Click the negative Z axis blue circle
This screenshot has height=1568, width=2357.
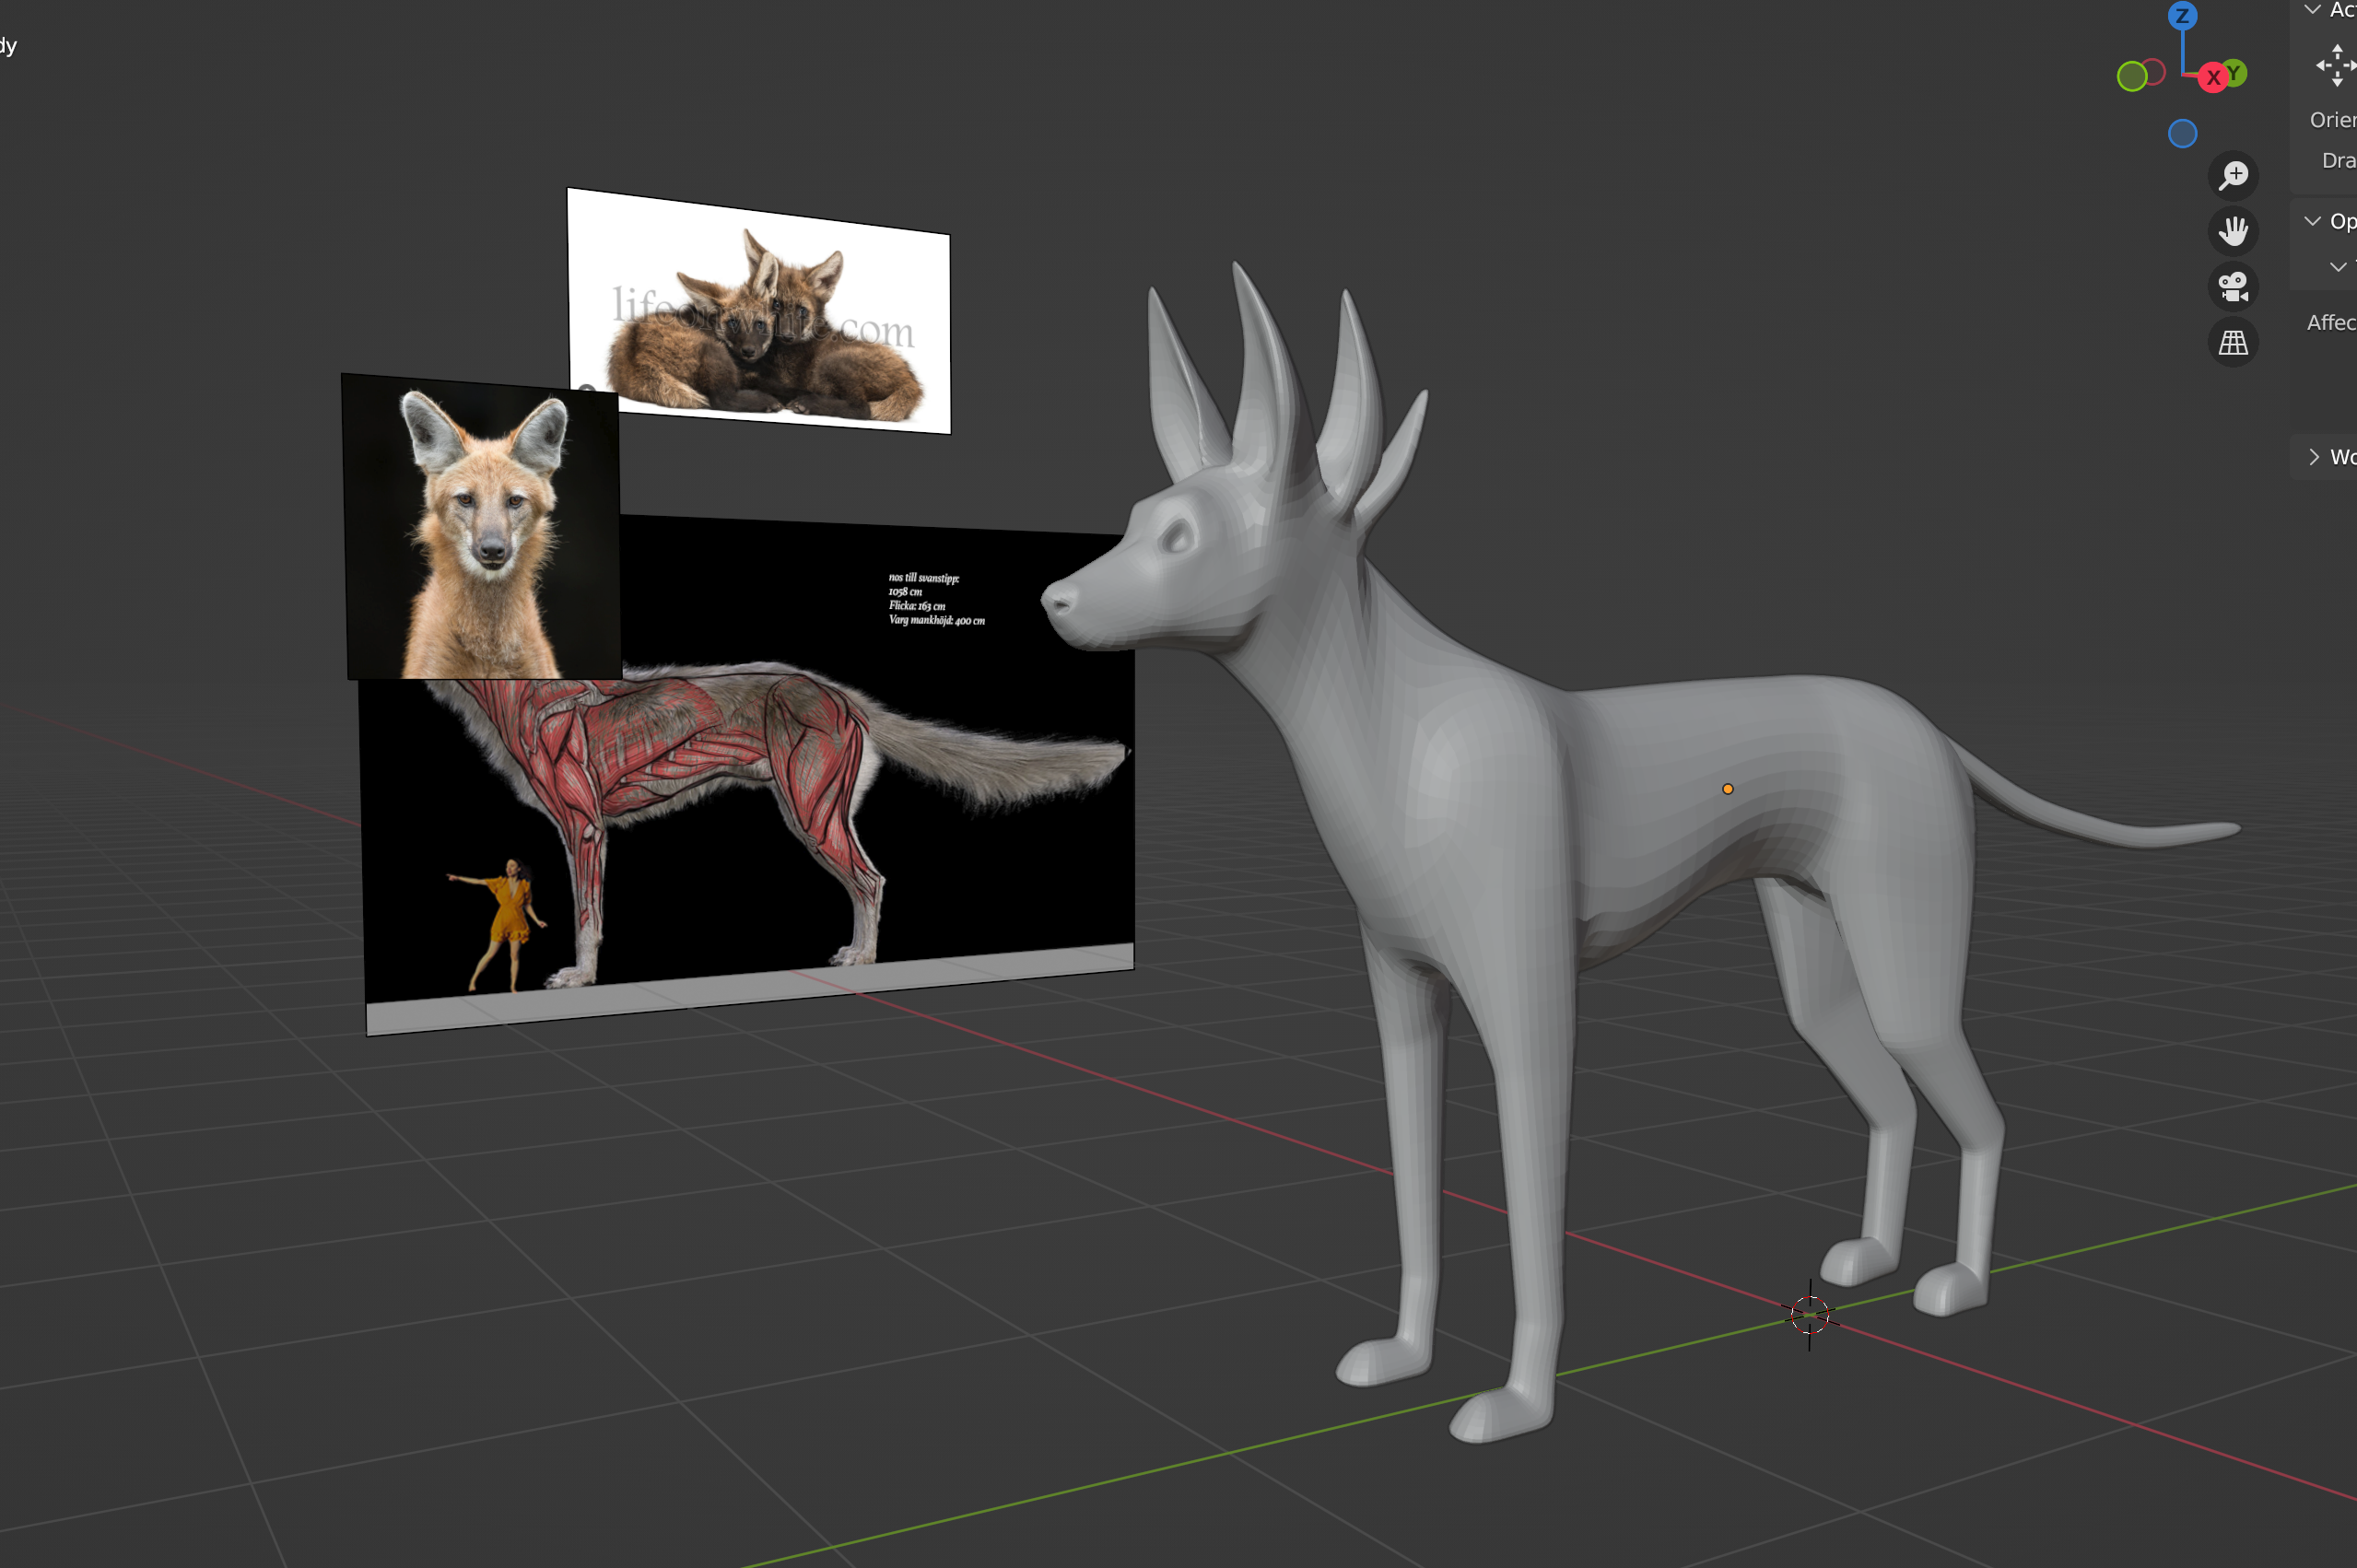click(x=2182, y=134)
